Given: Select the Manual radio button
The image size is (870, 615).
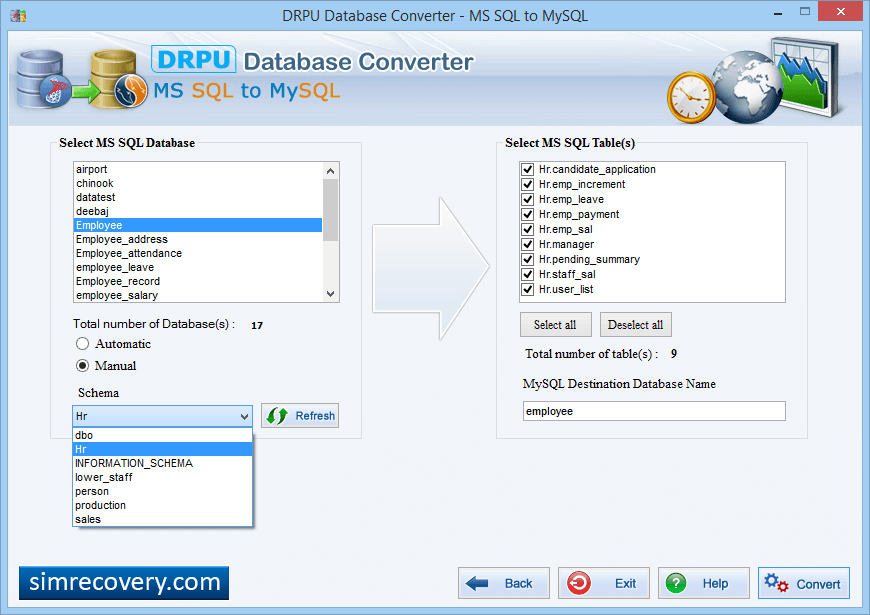Looking at the screenshot, I should 82,365.
